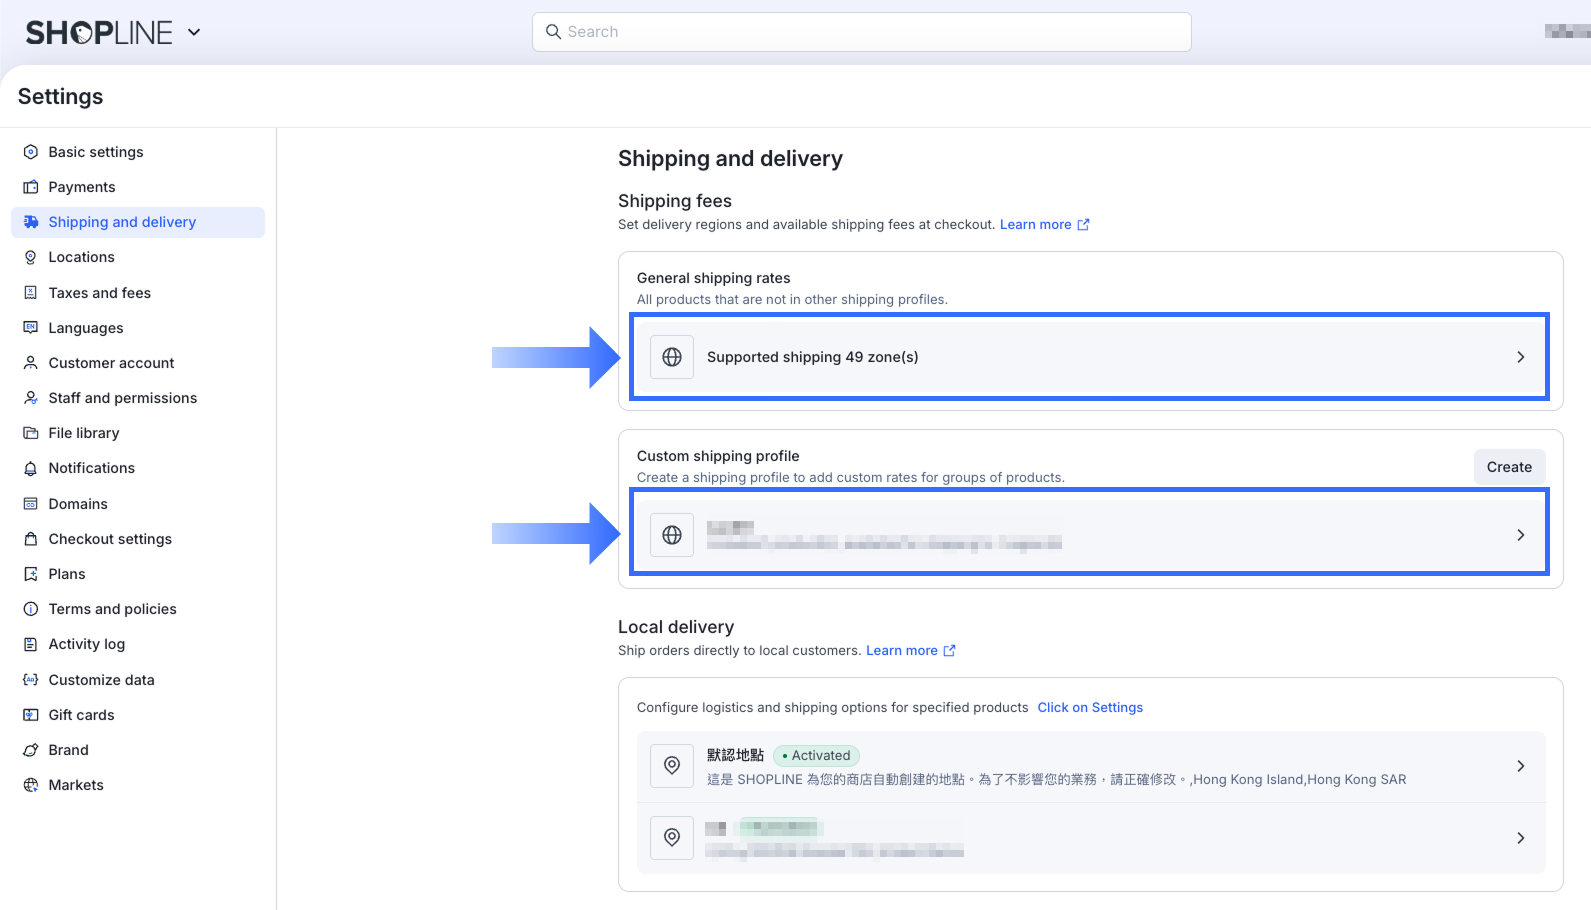Click into the Search field

[x=861, y=32]
